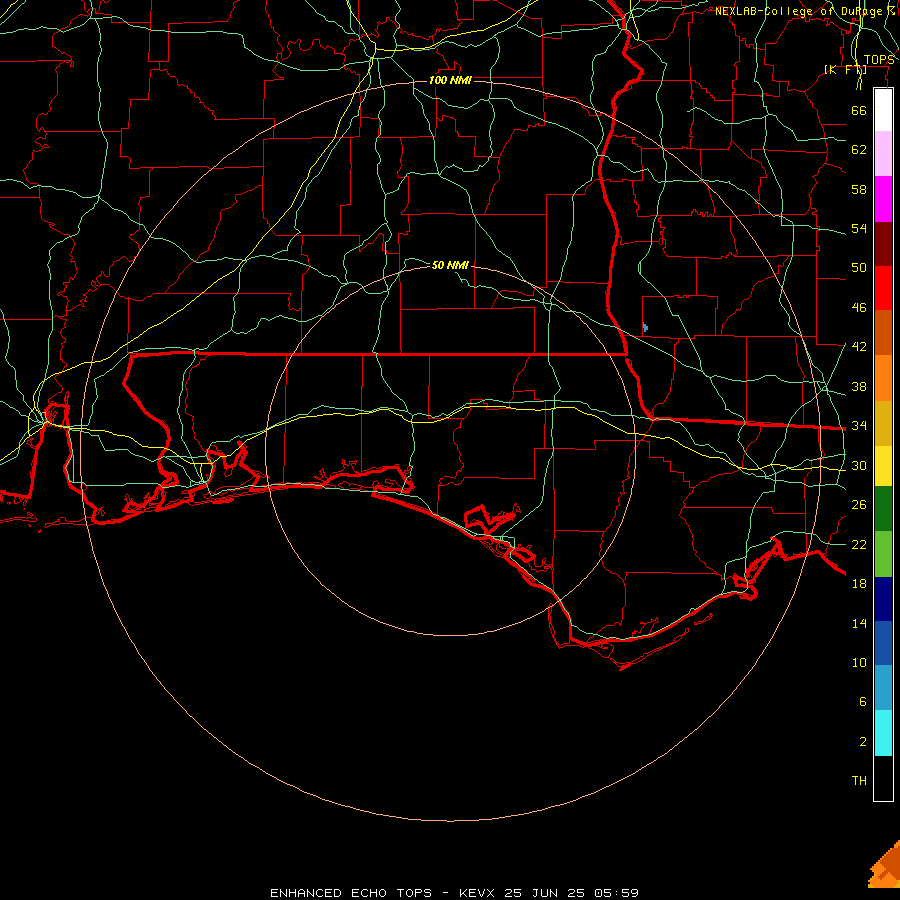The image size is (900, 900).
Task: Click the white swatch in the tops legend
Action: pyautogui.click(x=883, y=110)
